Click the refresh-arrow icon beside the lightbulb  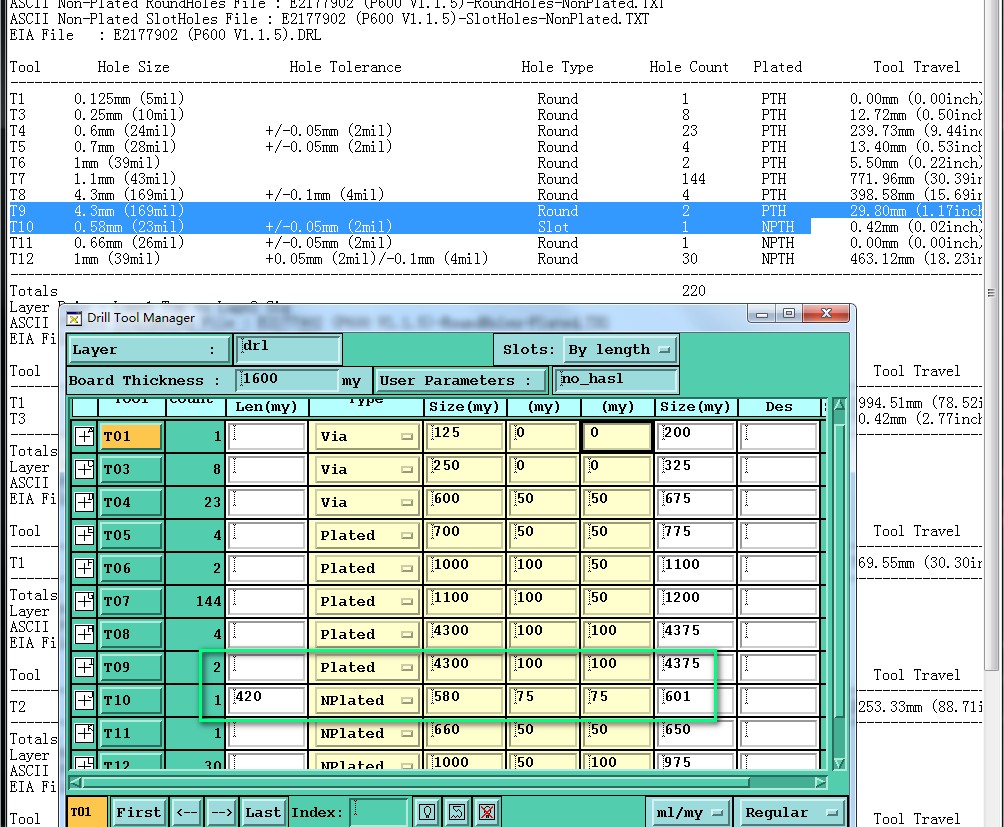(x=457, y=812)
